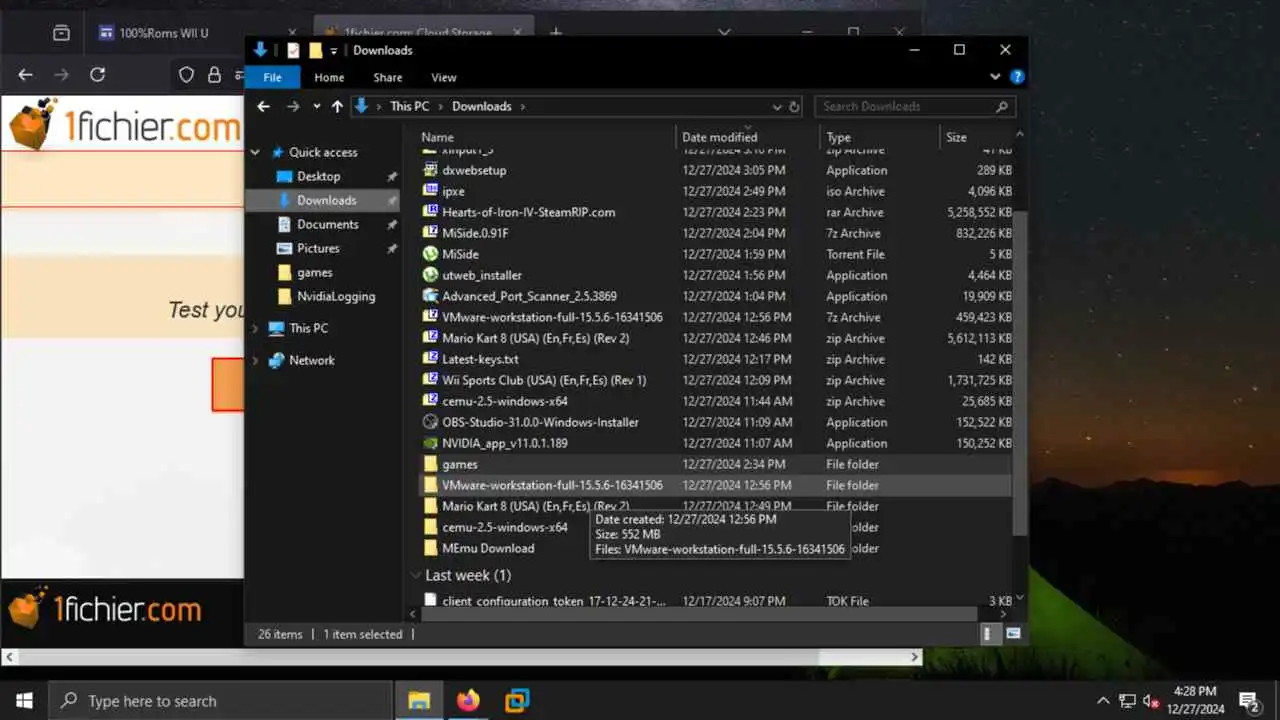The width and height of the screenshot is (1280, 720).
Task: Click the taskbar search box
Action: pos(220,701)
